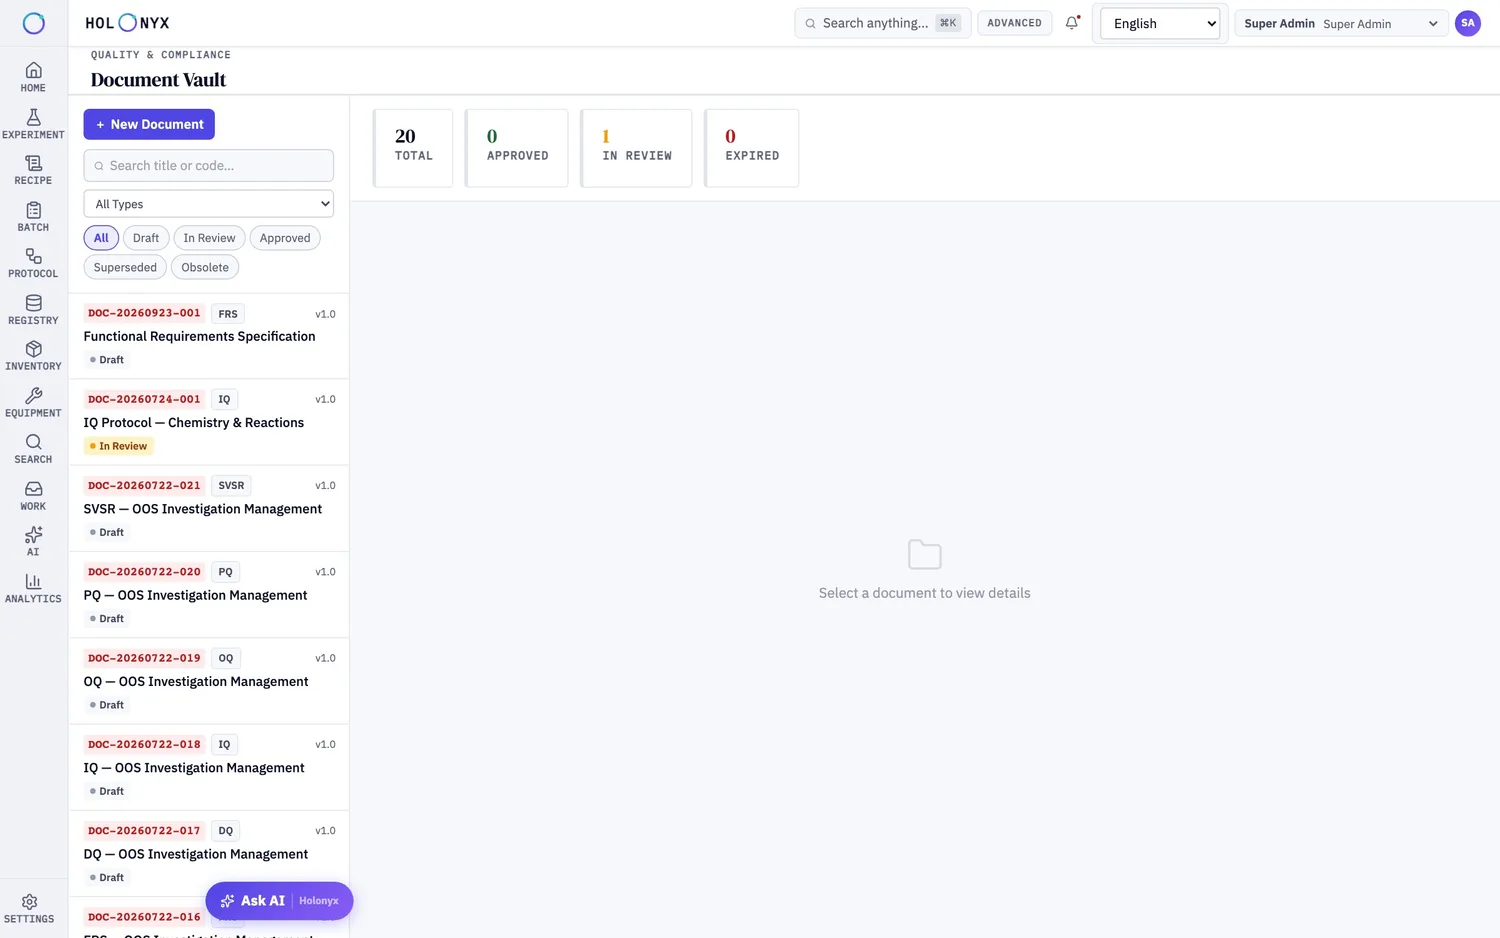Open the All Types filter dropdown

[208, 204]
